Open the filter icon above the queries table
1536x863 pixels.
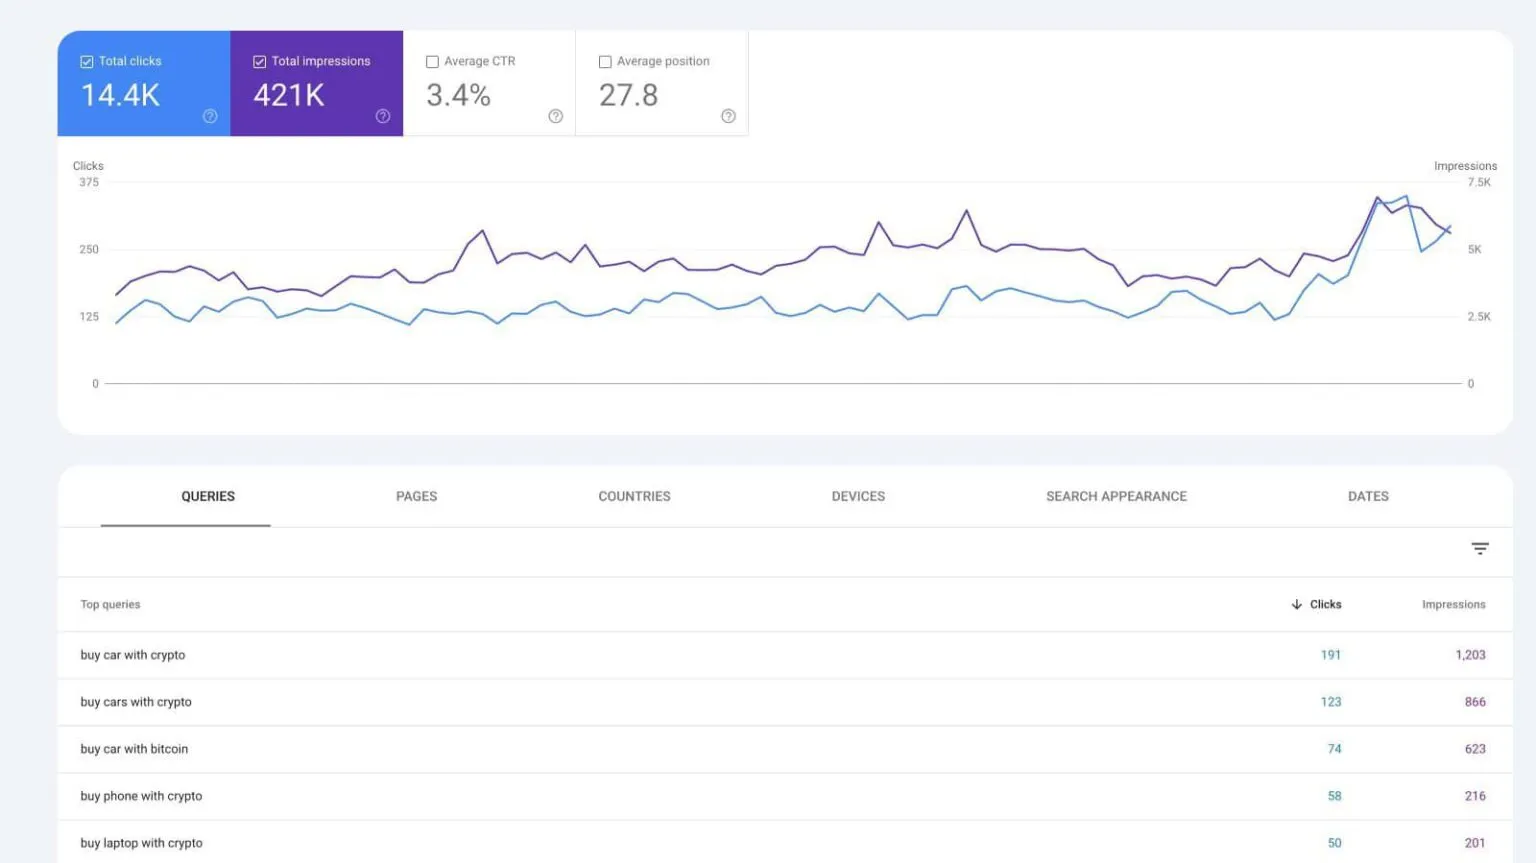[x=1479, y=548]
